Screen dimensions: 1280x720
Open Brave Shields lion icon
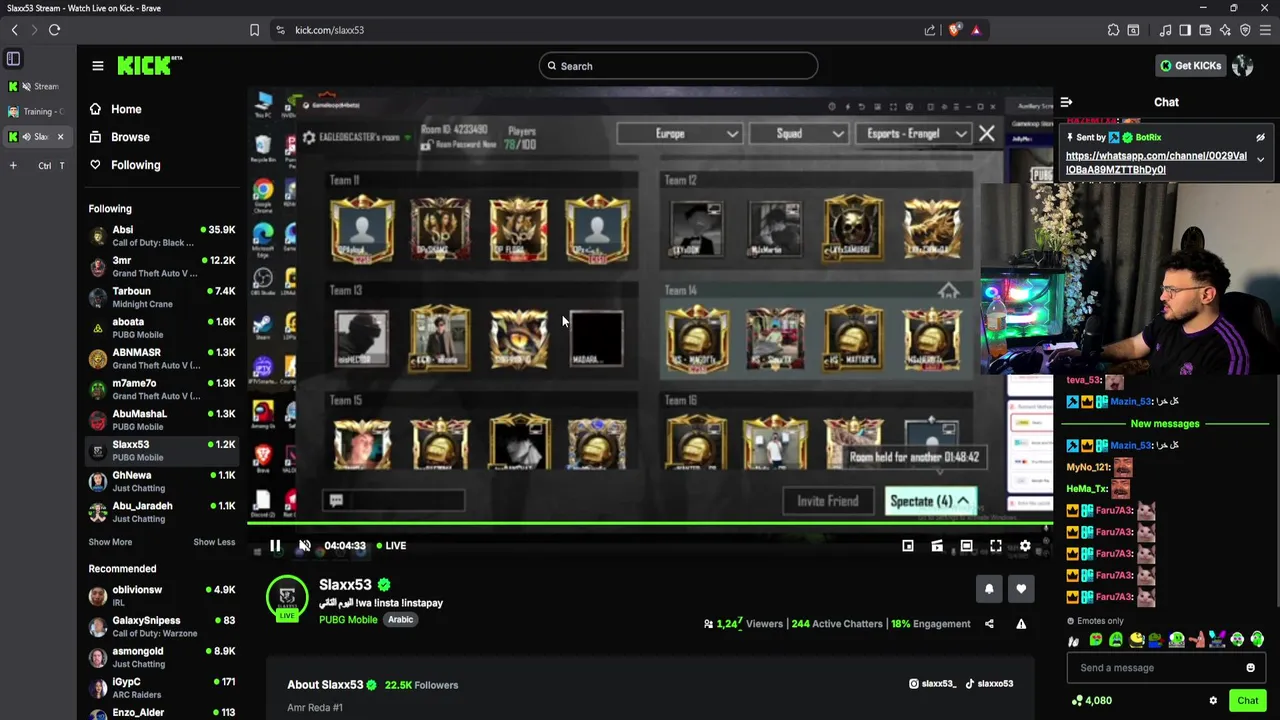pos(954,30)
